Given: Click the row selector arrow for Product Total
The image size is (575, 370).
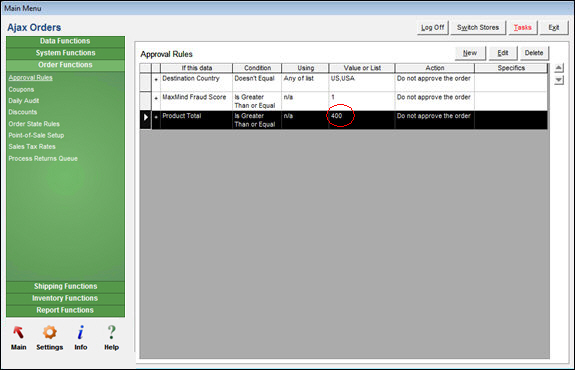Looking at the screenshot, I should click(146, 117).
